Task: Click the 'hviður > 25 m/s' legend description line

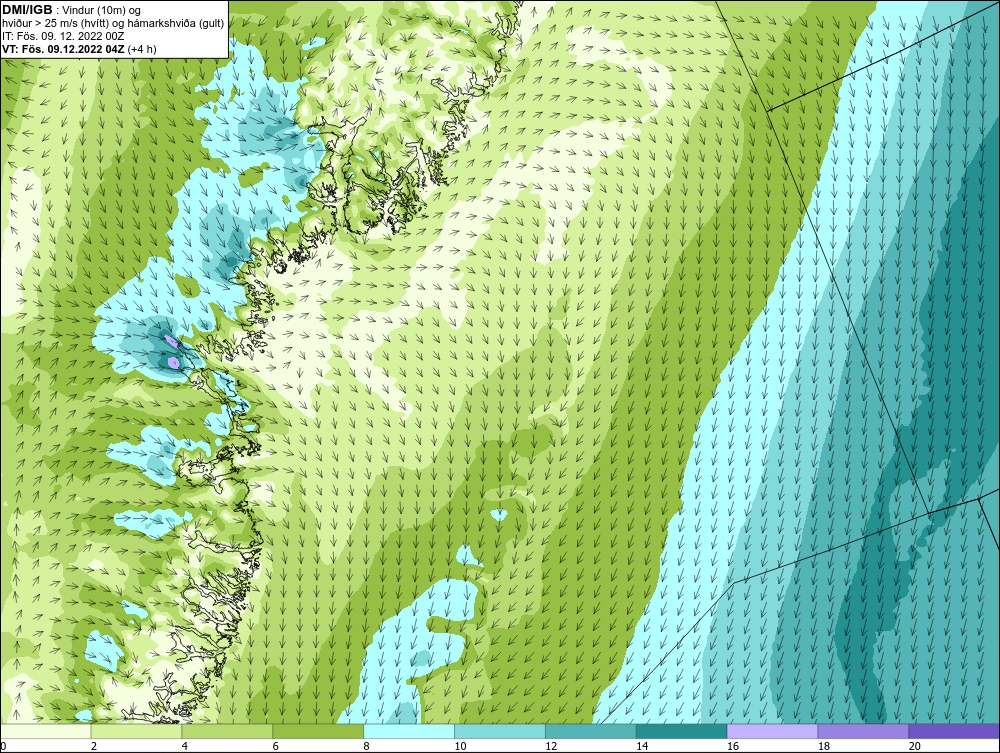Action: point(113,24)
